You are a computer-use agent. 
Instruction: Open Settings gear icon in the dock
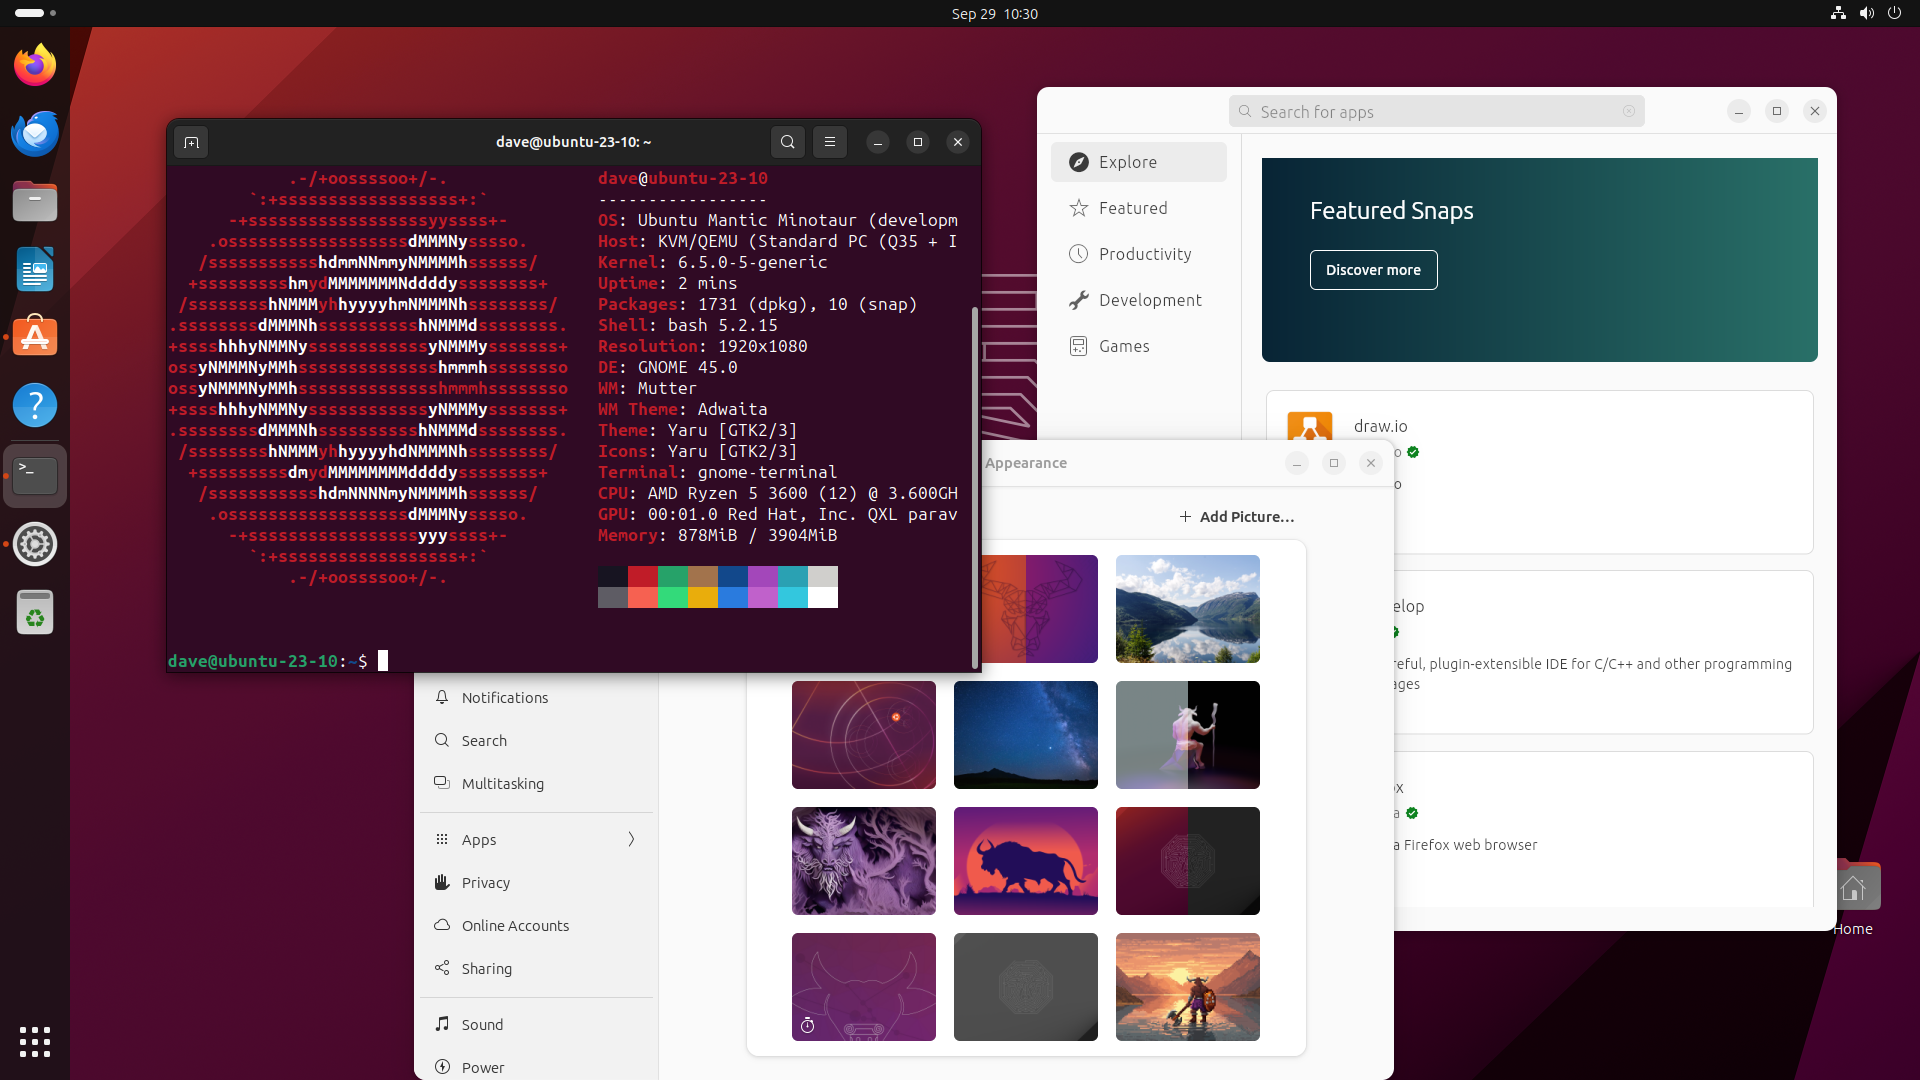click(x=35, y=544)
